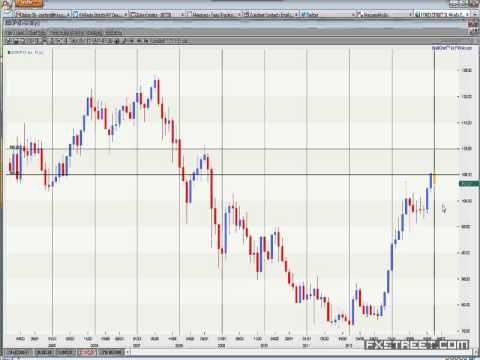Select the upper horizontal line at 110.00
The image size is (480, 360).
click(x=233, y=149)
